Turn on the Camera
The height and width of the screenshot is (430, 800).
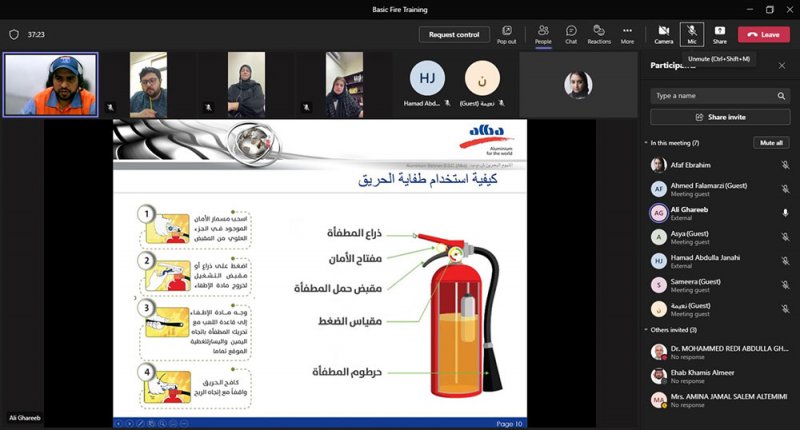pos(664,35)
